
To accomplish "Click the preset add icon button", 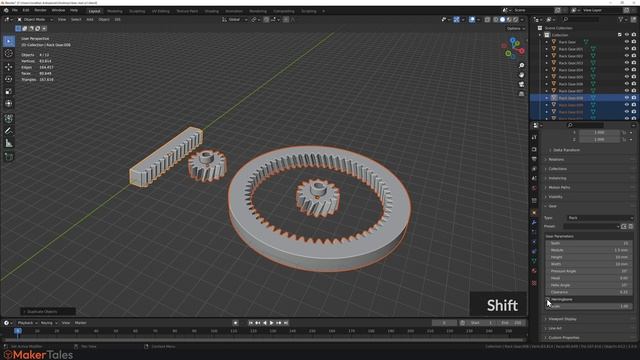I will click(x=624, y=227).
